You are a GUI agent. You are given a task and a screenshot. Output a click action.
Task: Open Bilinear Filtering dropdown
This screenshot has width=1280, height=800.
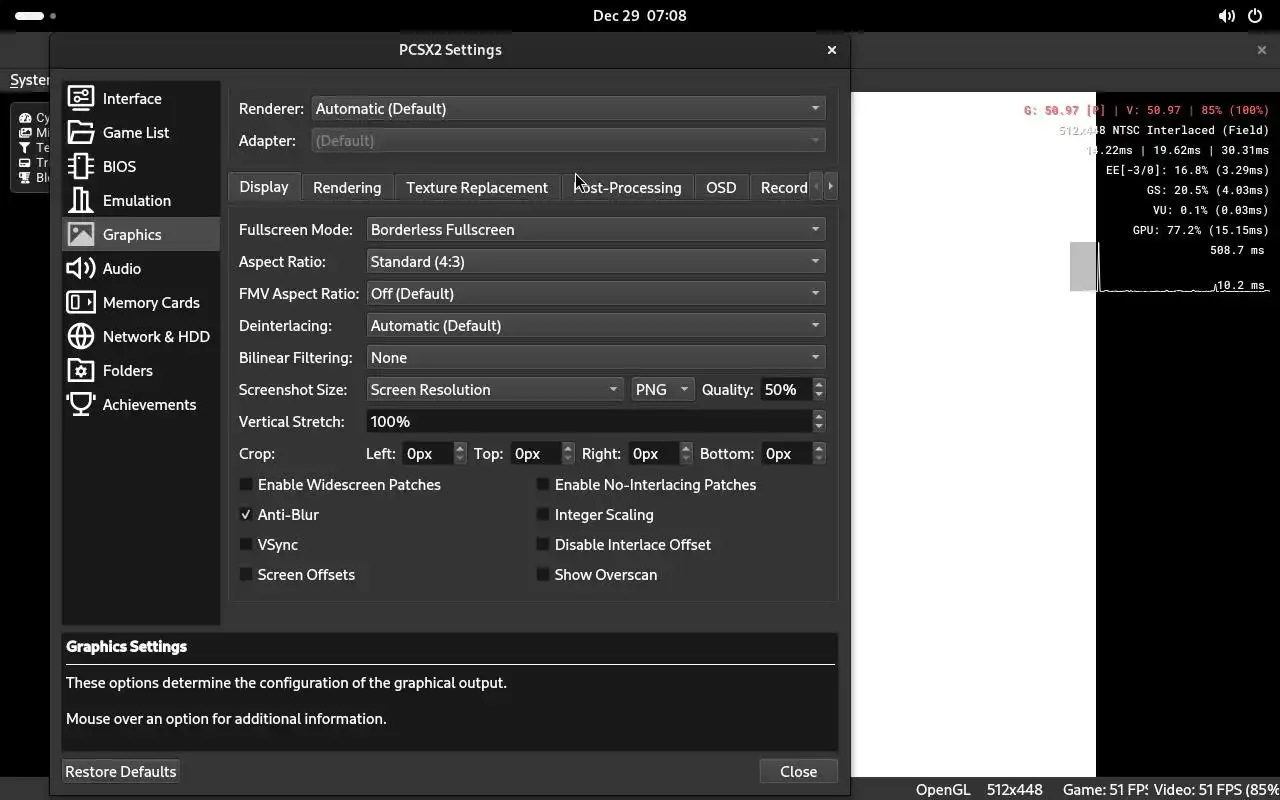click(x=596, y=357)
